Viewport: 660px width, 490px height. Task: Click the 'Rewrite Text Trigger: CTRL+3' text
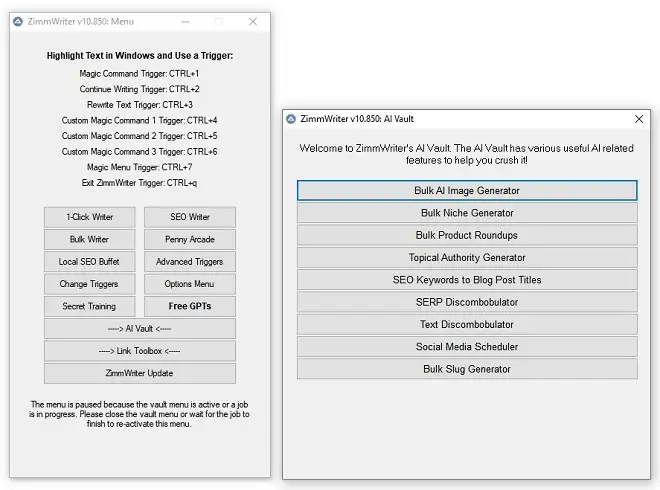pyautogui.click(x=140, y=105)
